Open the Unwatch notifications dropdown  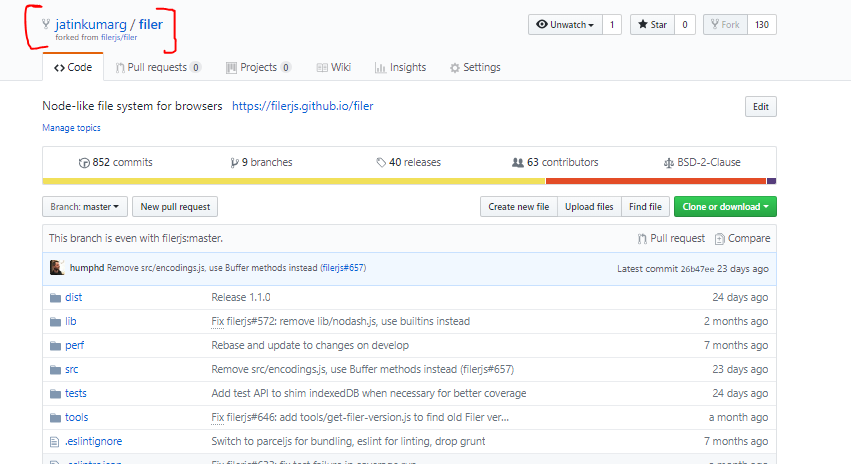565,25
